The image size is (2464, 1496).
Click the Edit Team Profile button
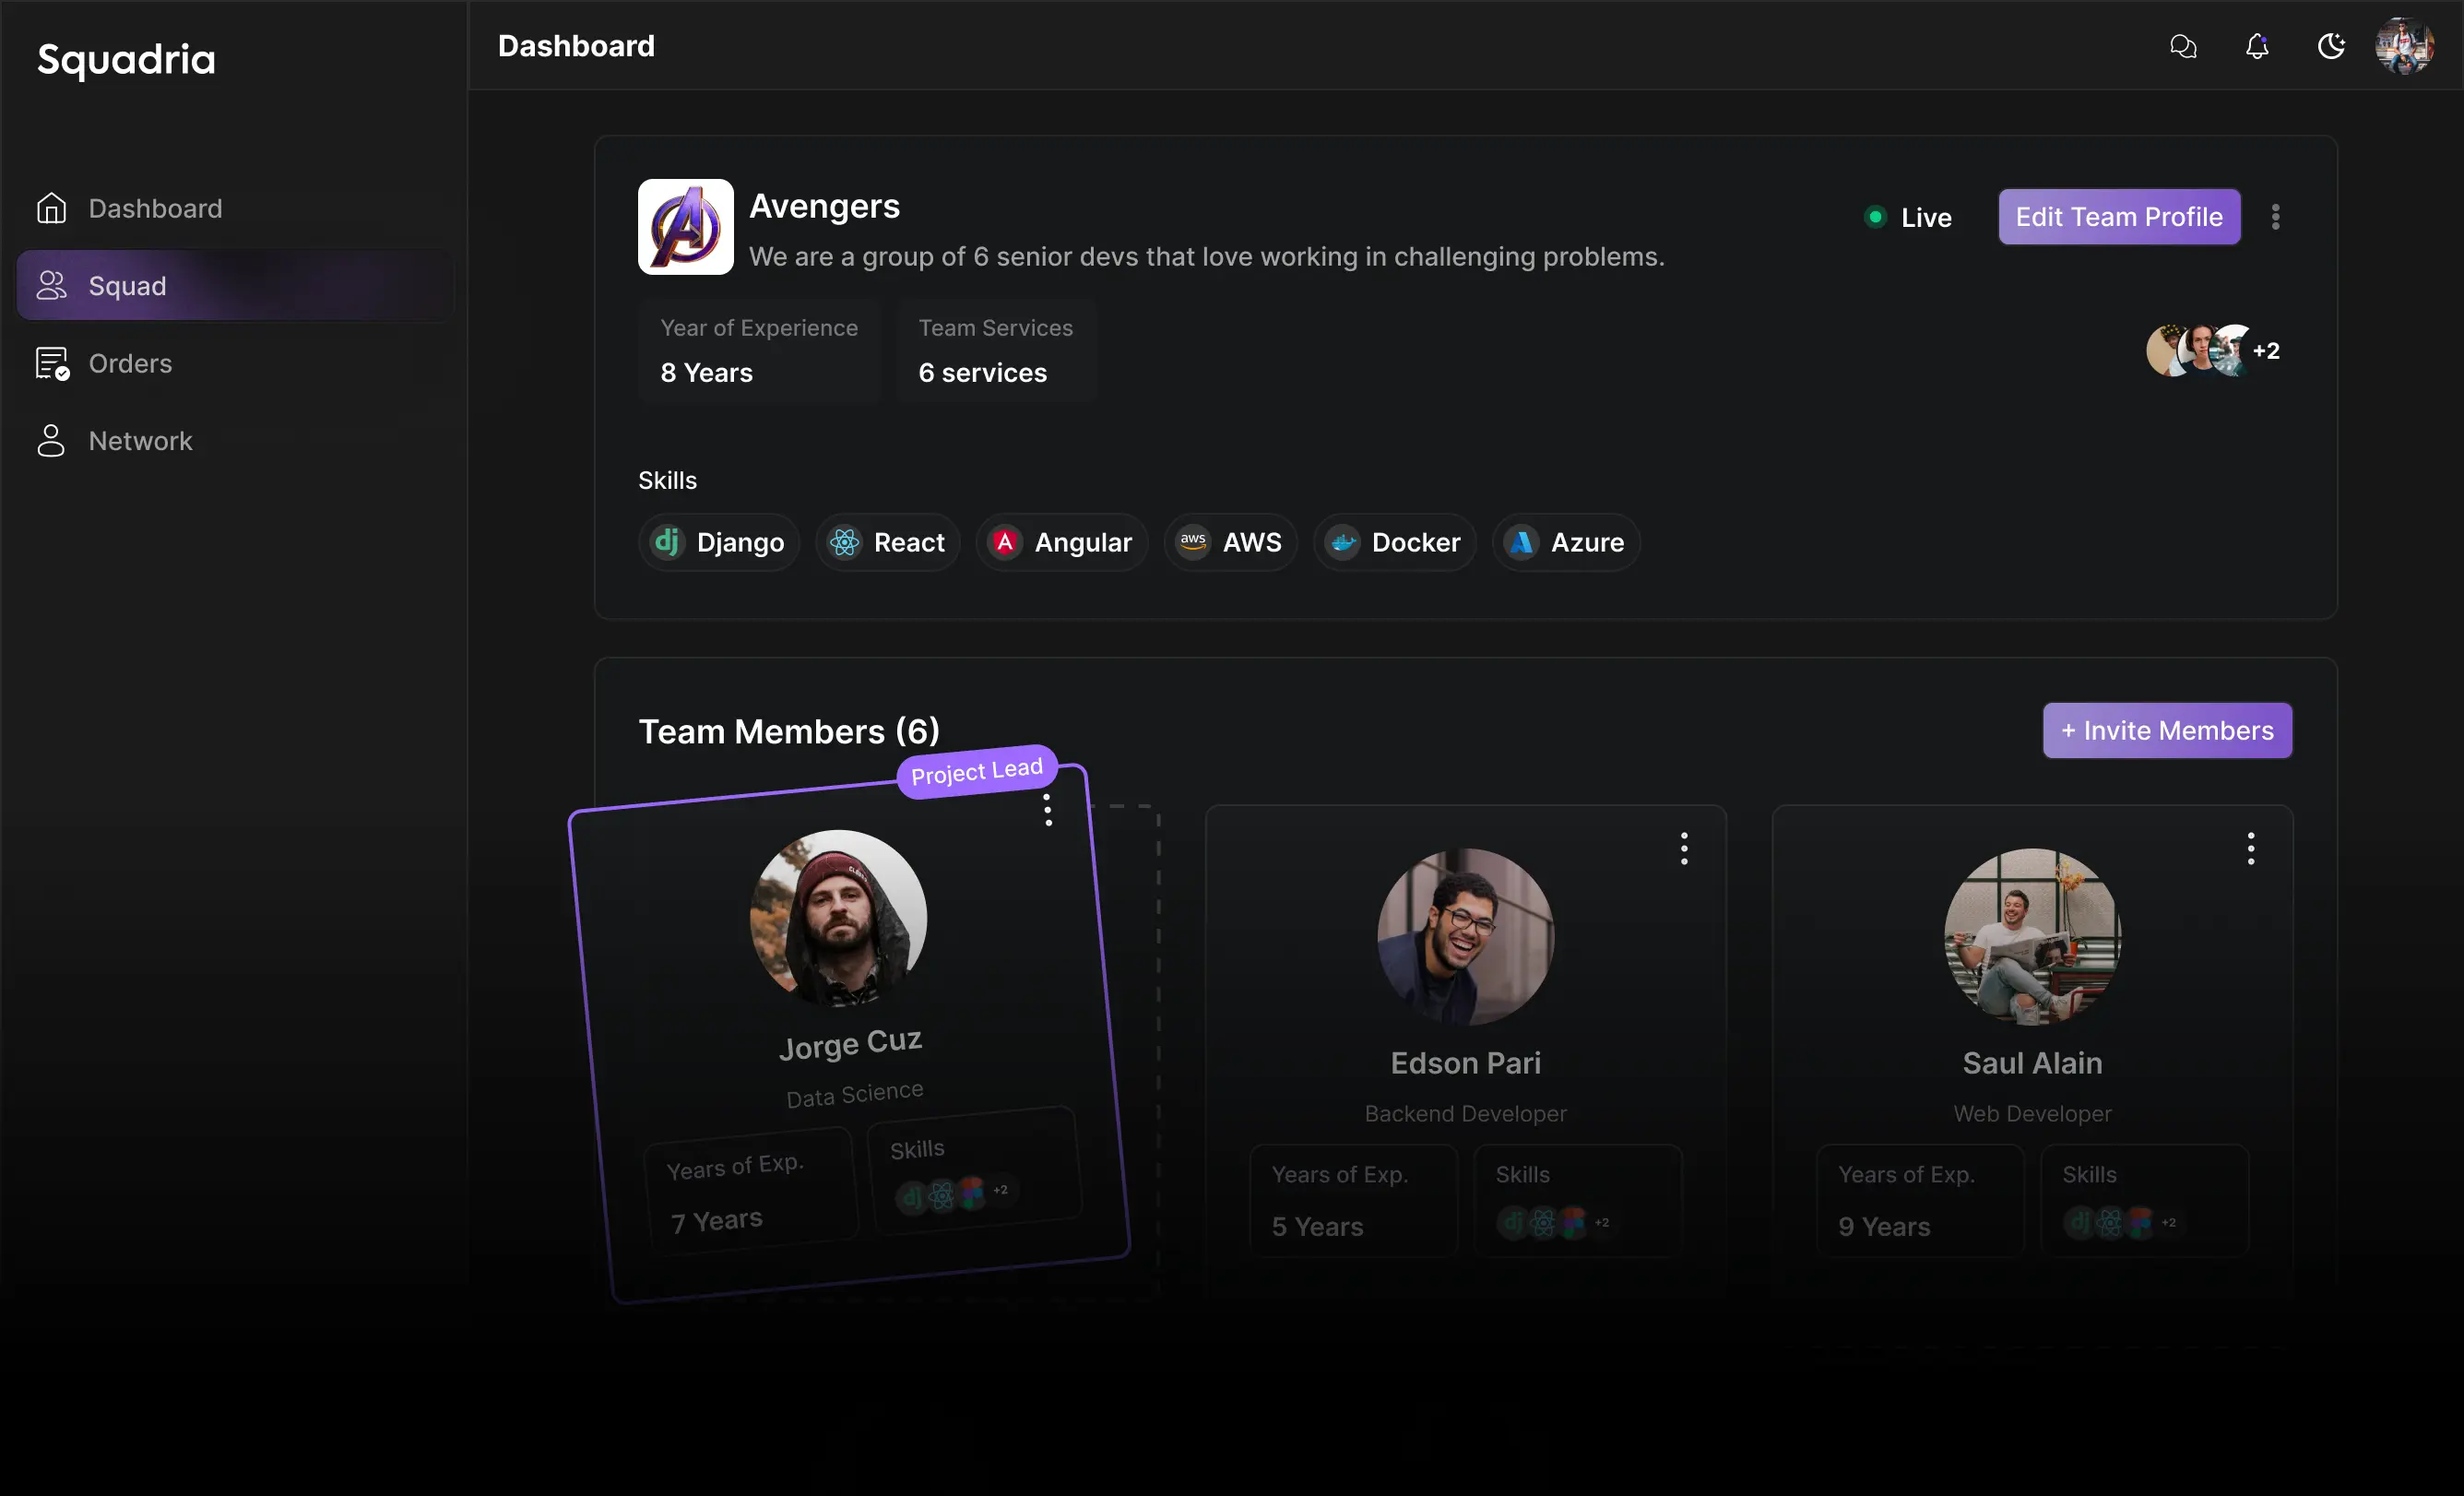pyautogui.click(x=2118, y=217)
